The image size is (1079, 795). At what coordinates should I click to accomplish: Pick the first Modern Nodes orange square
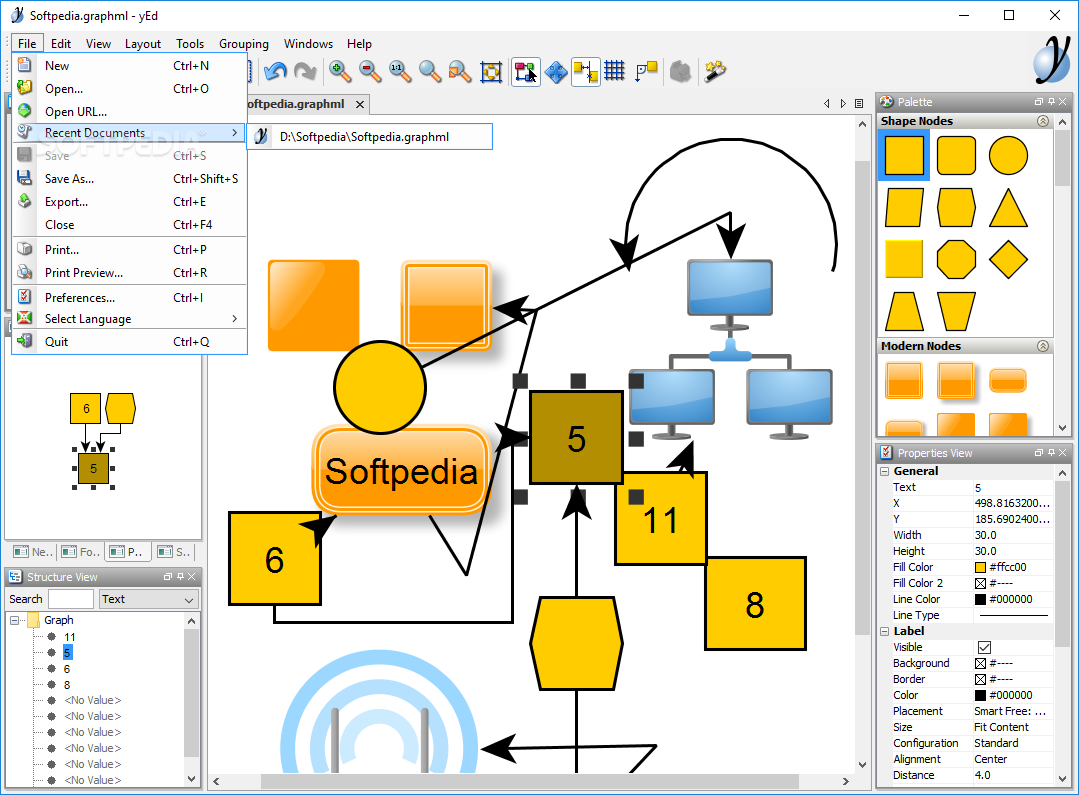click(904, 381)
